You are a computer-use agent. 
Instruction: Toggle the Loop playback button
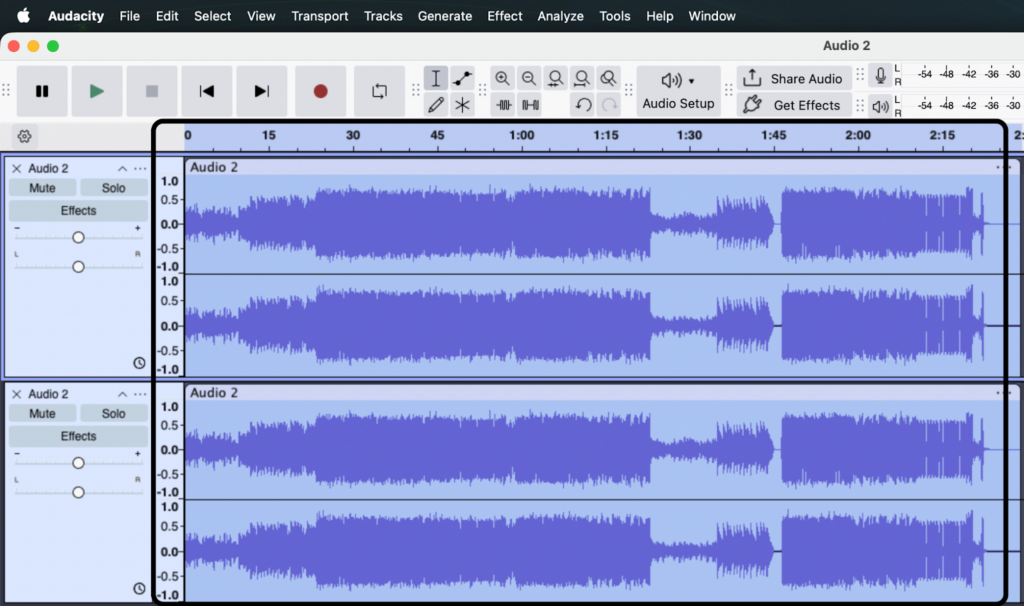point(379,91)
